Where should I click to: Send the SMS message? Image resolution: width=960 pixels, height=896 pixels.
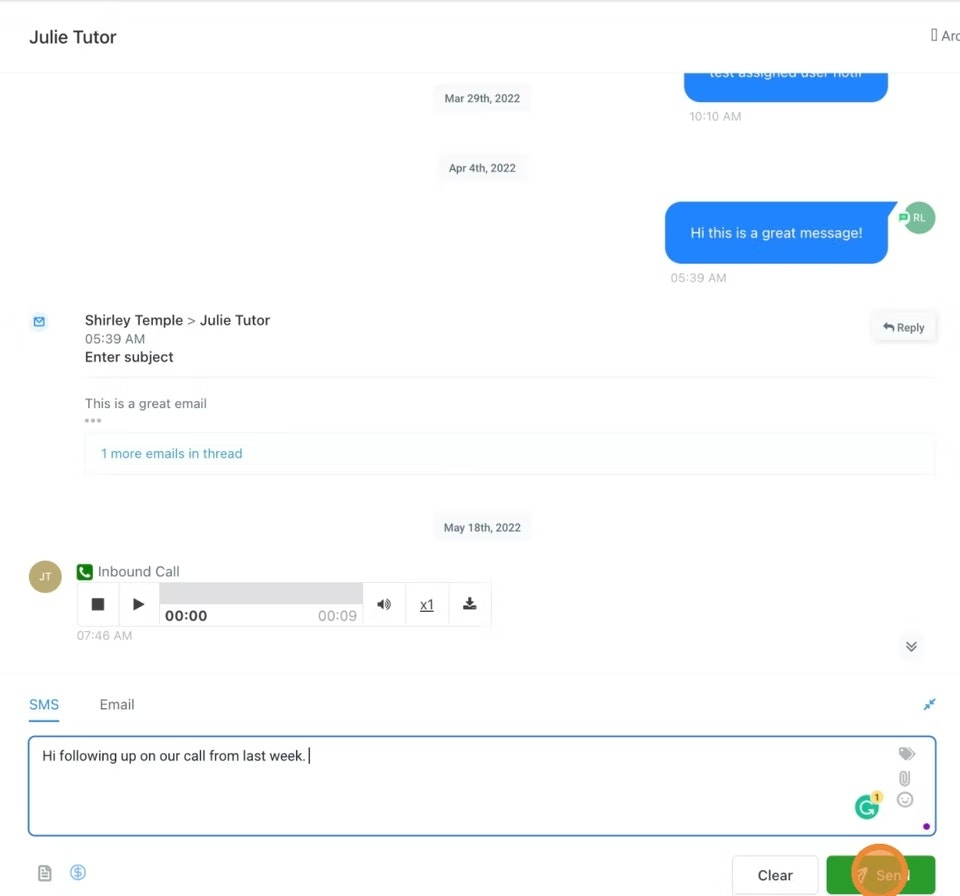(880, 875)
